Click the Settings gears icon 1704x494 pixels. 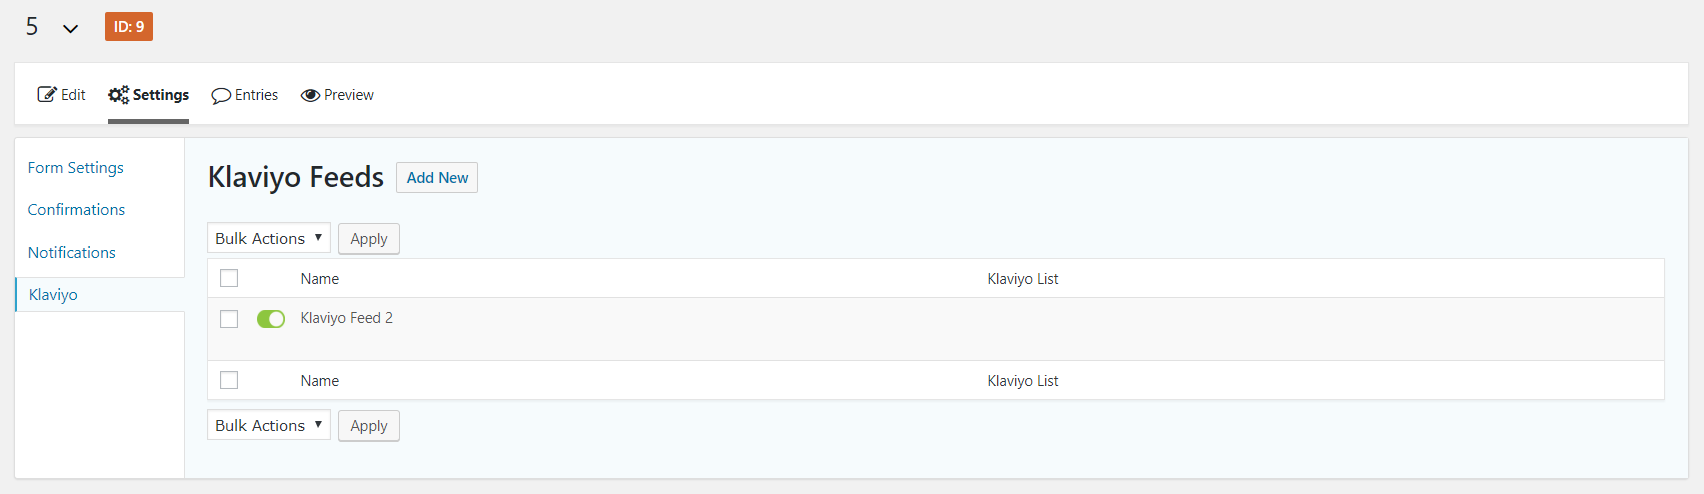point(119,95)
